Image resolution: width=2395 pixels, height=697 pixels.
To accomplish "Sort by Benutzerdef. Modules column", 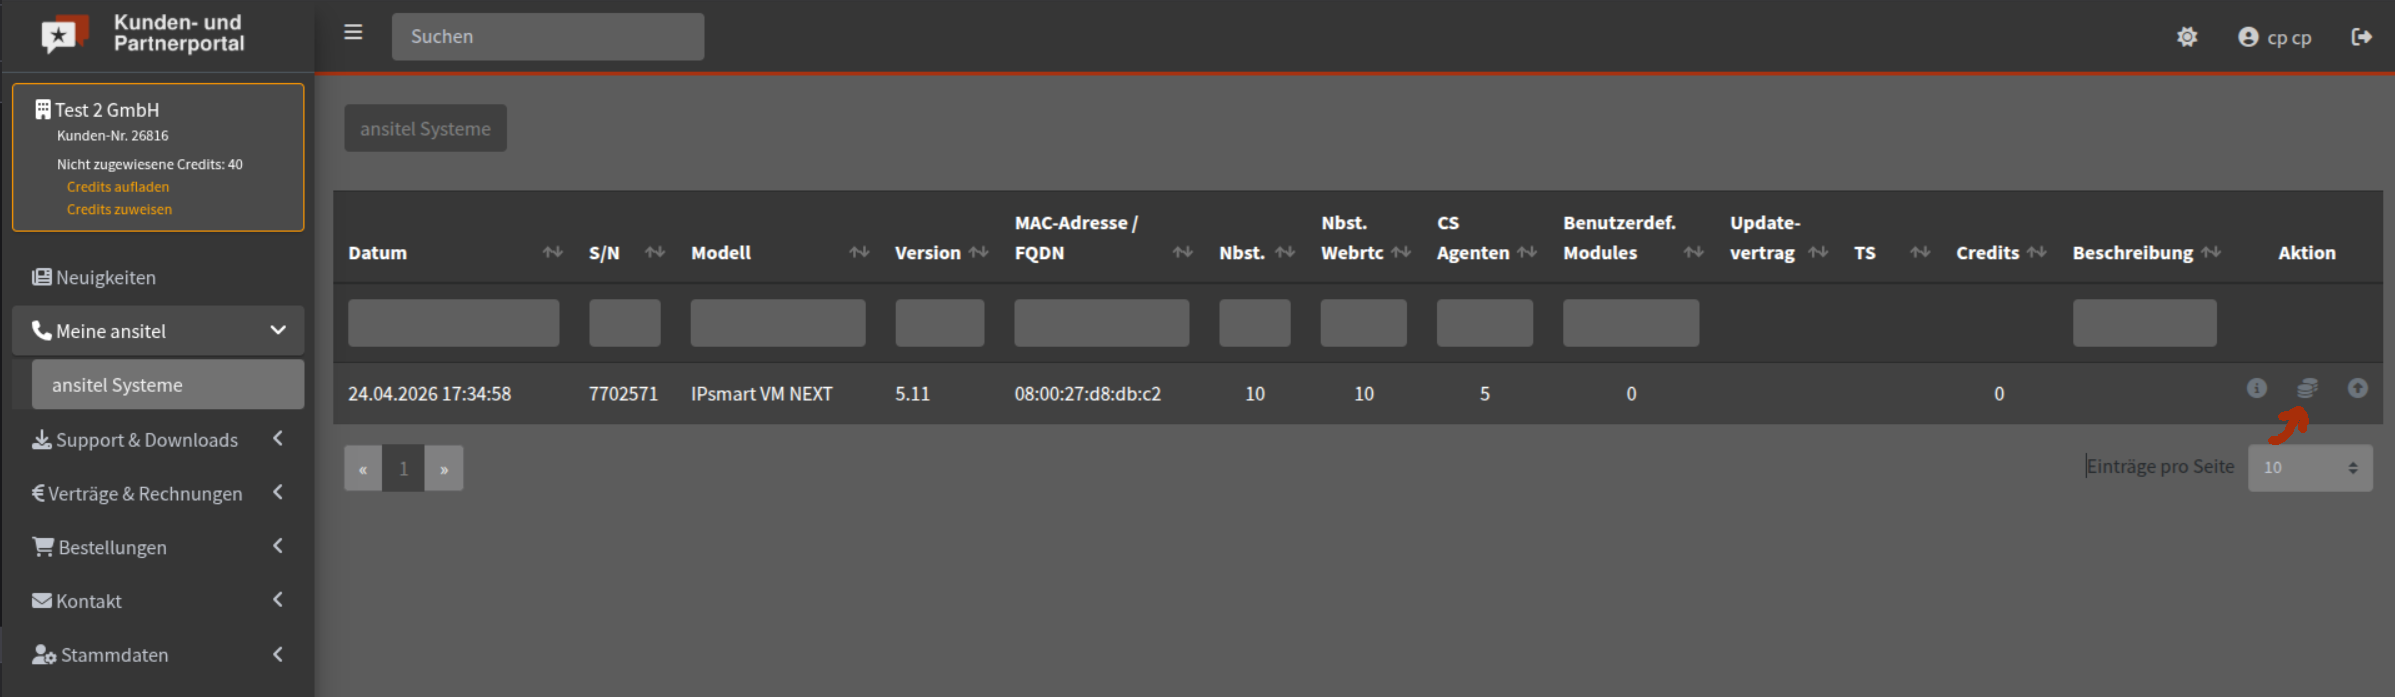I will coord(1693,252).
